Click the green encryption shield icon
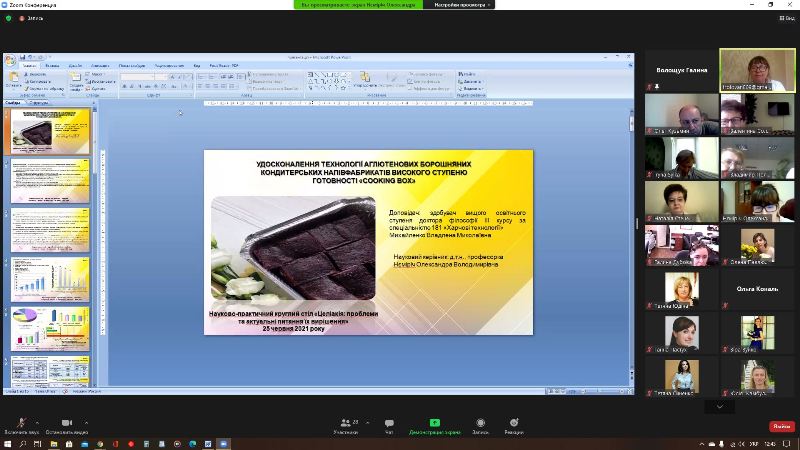The width and height of the screenshot is (800, 450). pyautogui.click(x=8, y=18)
